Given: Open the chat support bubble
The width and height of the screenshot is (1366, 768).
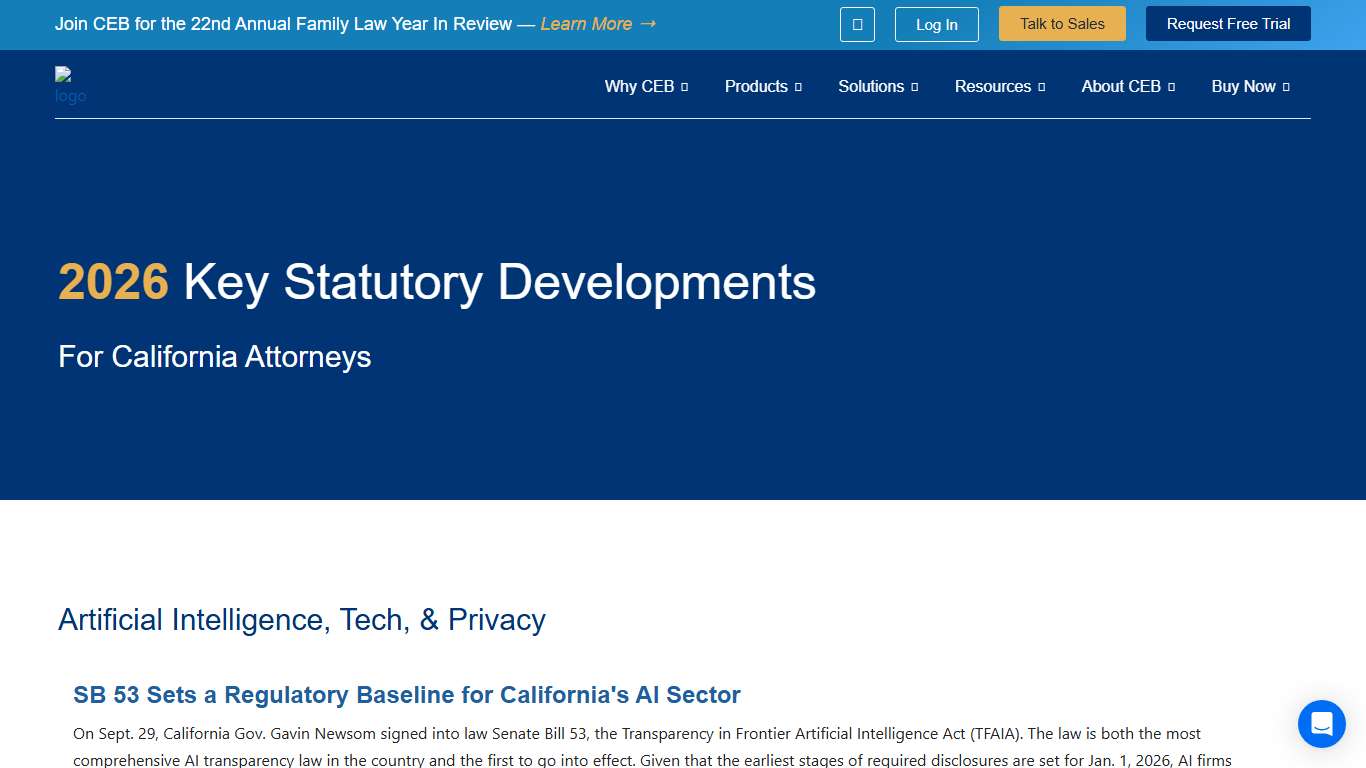Looking at the screenshot, I should point(1321,724).
